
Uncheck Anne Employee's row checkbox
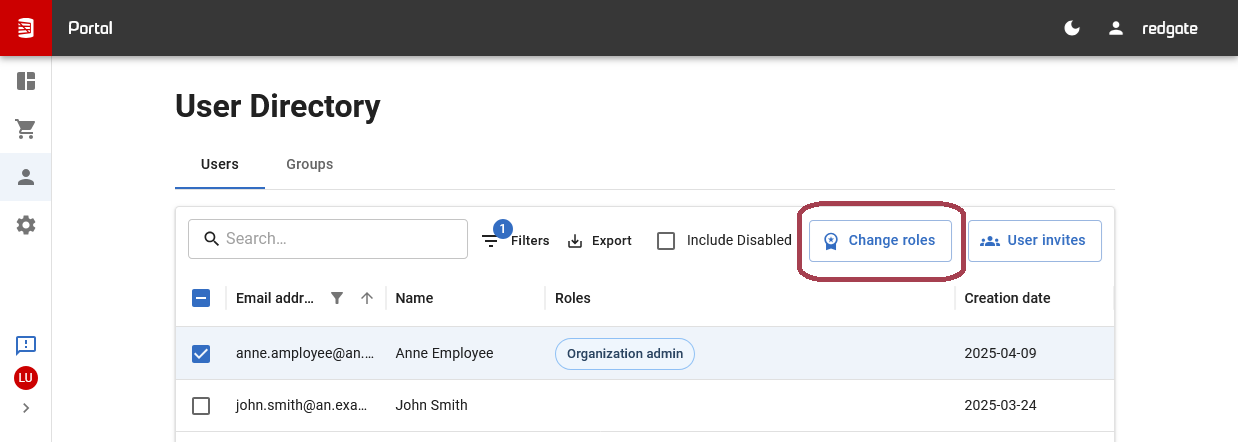[x=201, y=353]
